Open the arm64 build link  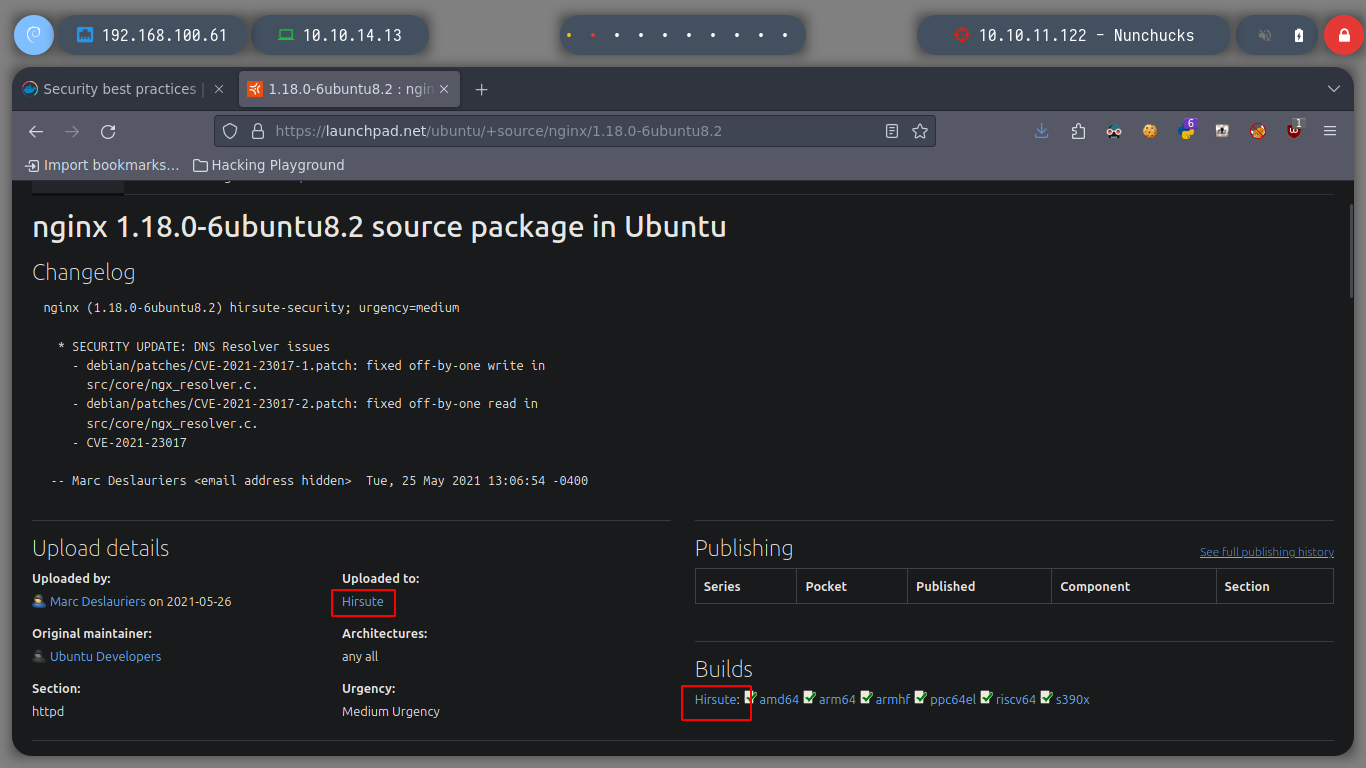[837, 700]
